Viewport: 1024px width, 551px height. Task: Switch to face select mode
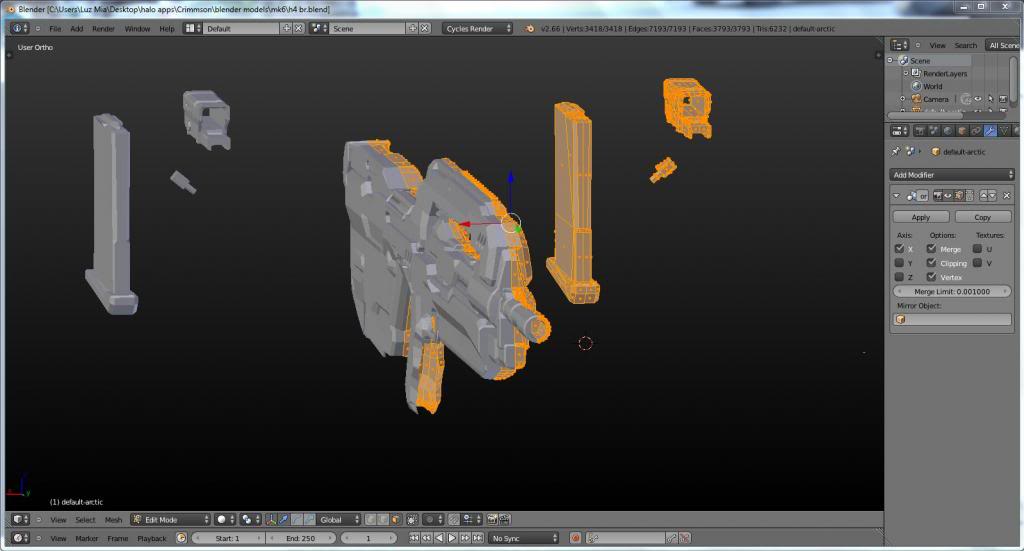[x=396, y=520]
